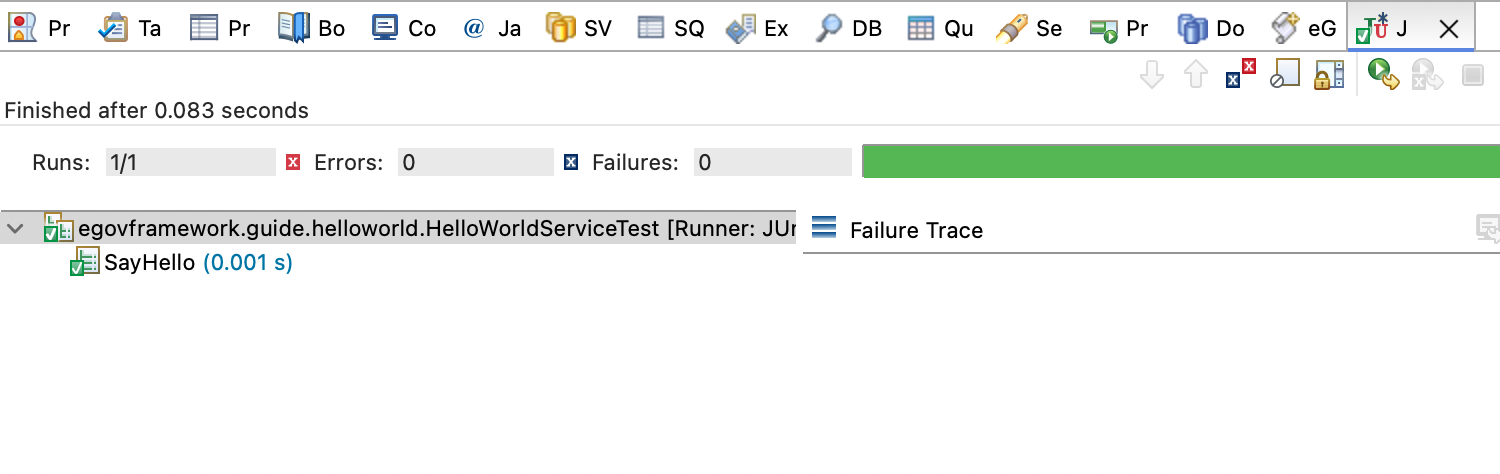
Task: Click the green test progress bar
Action: pyautogui.click(x=1180, y=162)
